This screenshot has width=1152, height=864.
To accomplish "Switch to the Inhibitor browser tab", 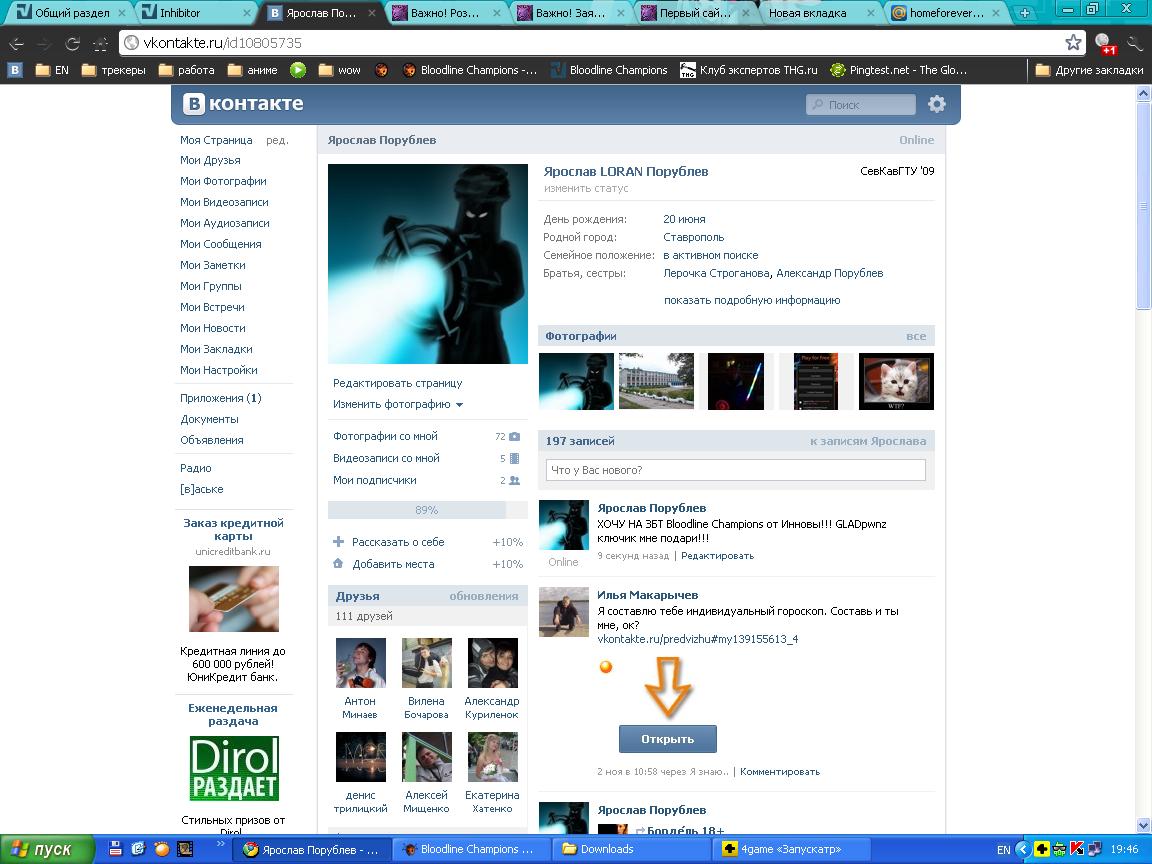I will point(197,13).
